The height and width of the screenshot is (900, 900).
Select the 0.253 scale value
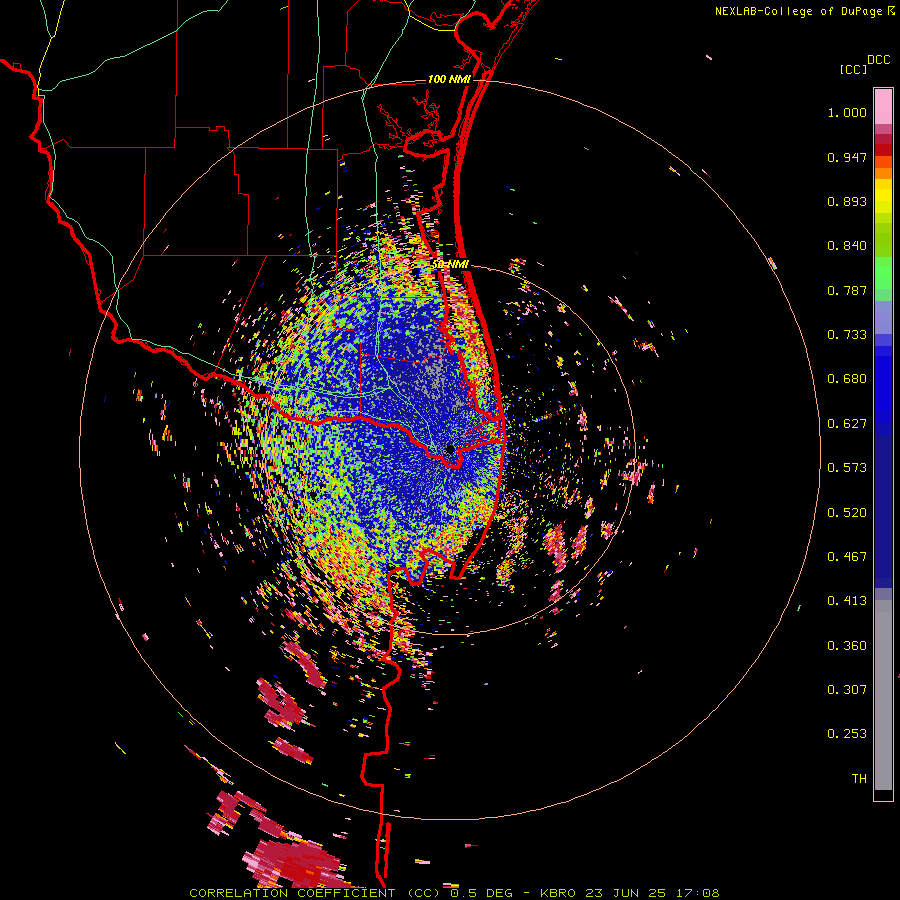(x=847, y=734)
